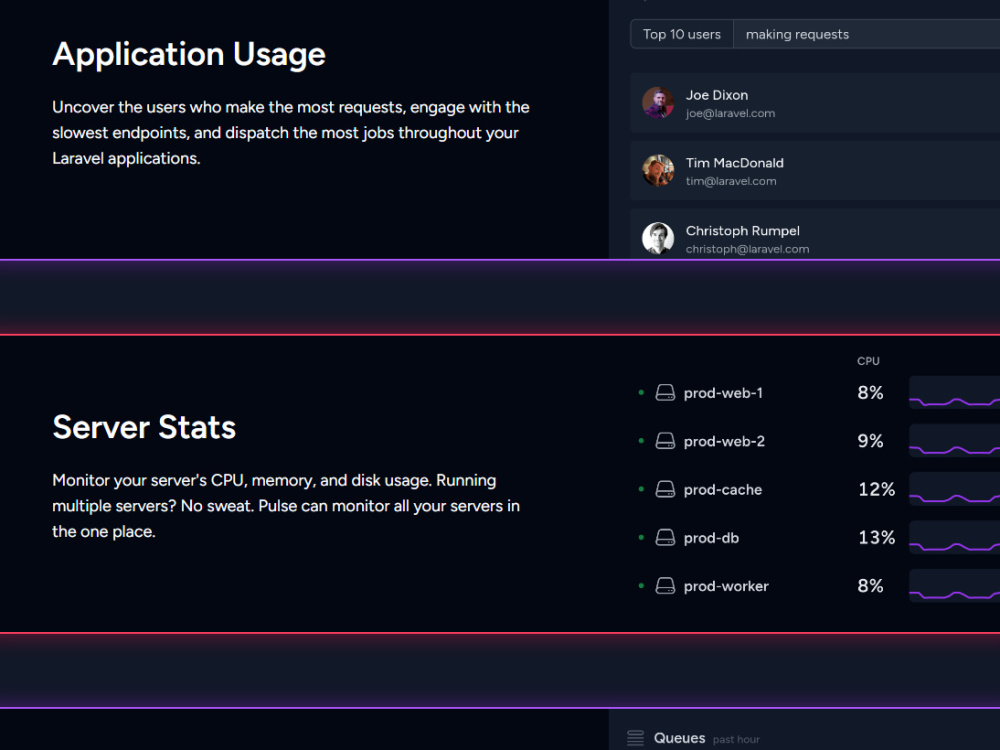
Task: Click the green status dot for prod-web-1
Action: point(641,393)
